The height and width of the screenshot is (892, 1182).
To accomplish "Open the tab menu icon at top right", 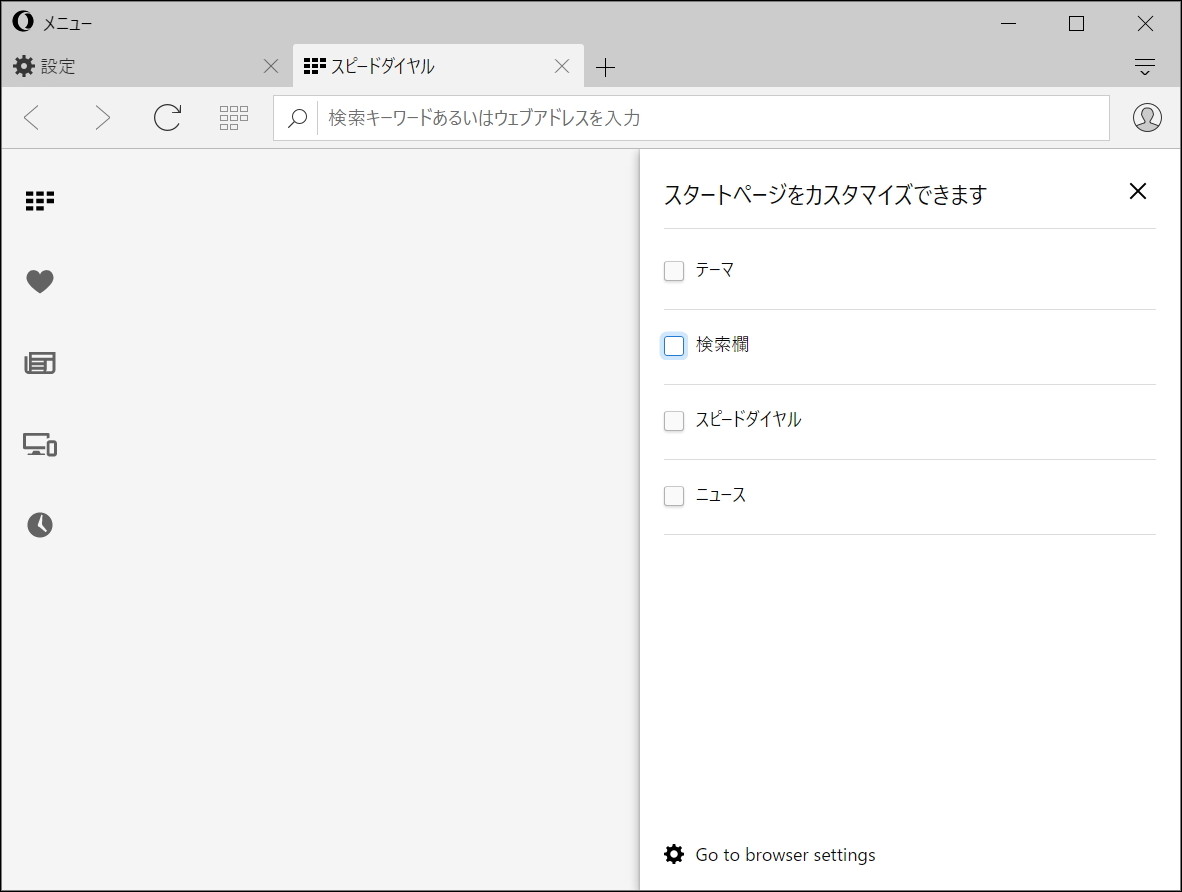I will 1143,66.
